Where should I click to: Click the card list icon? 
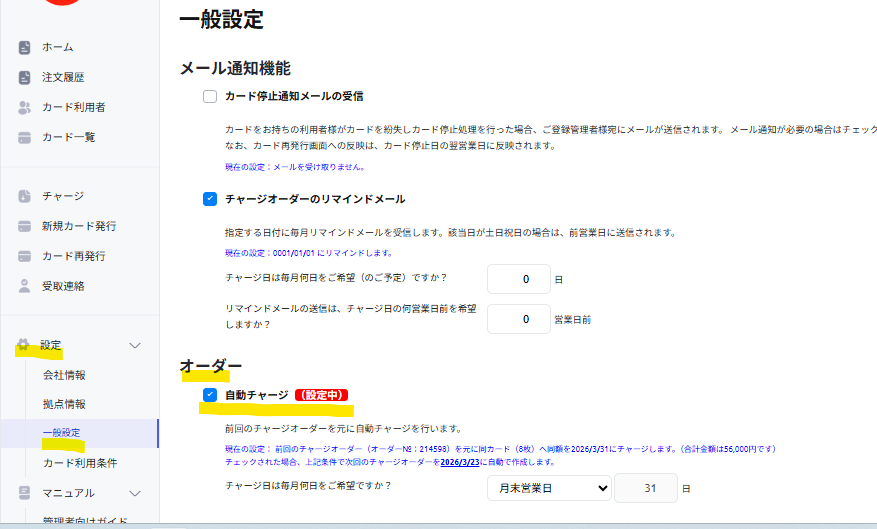coord(25,137)
